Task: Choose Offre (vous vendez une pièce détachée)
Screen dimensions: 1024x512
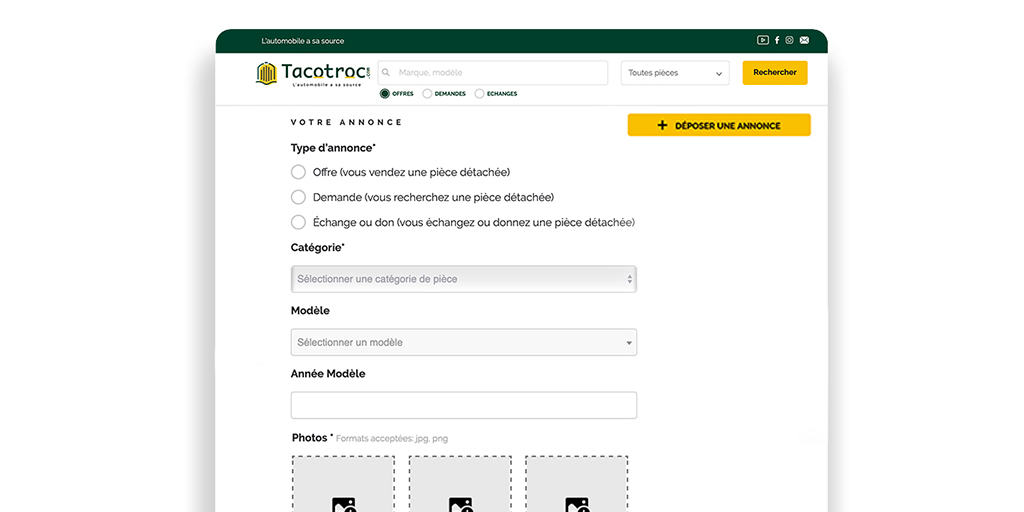Action: 298,172
